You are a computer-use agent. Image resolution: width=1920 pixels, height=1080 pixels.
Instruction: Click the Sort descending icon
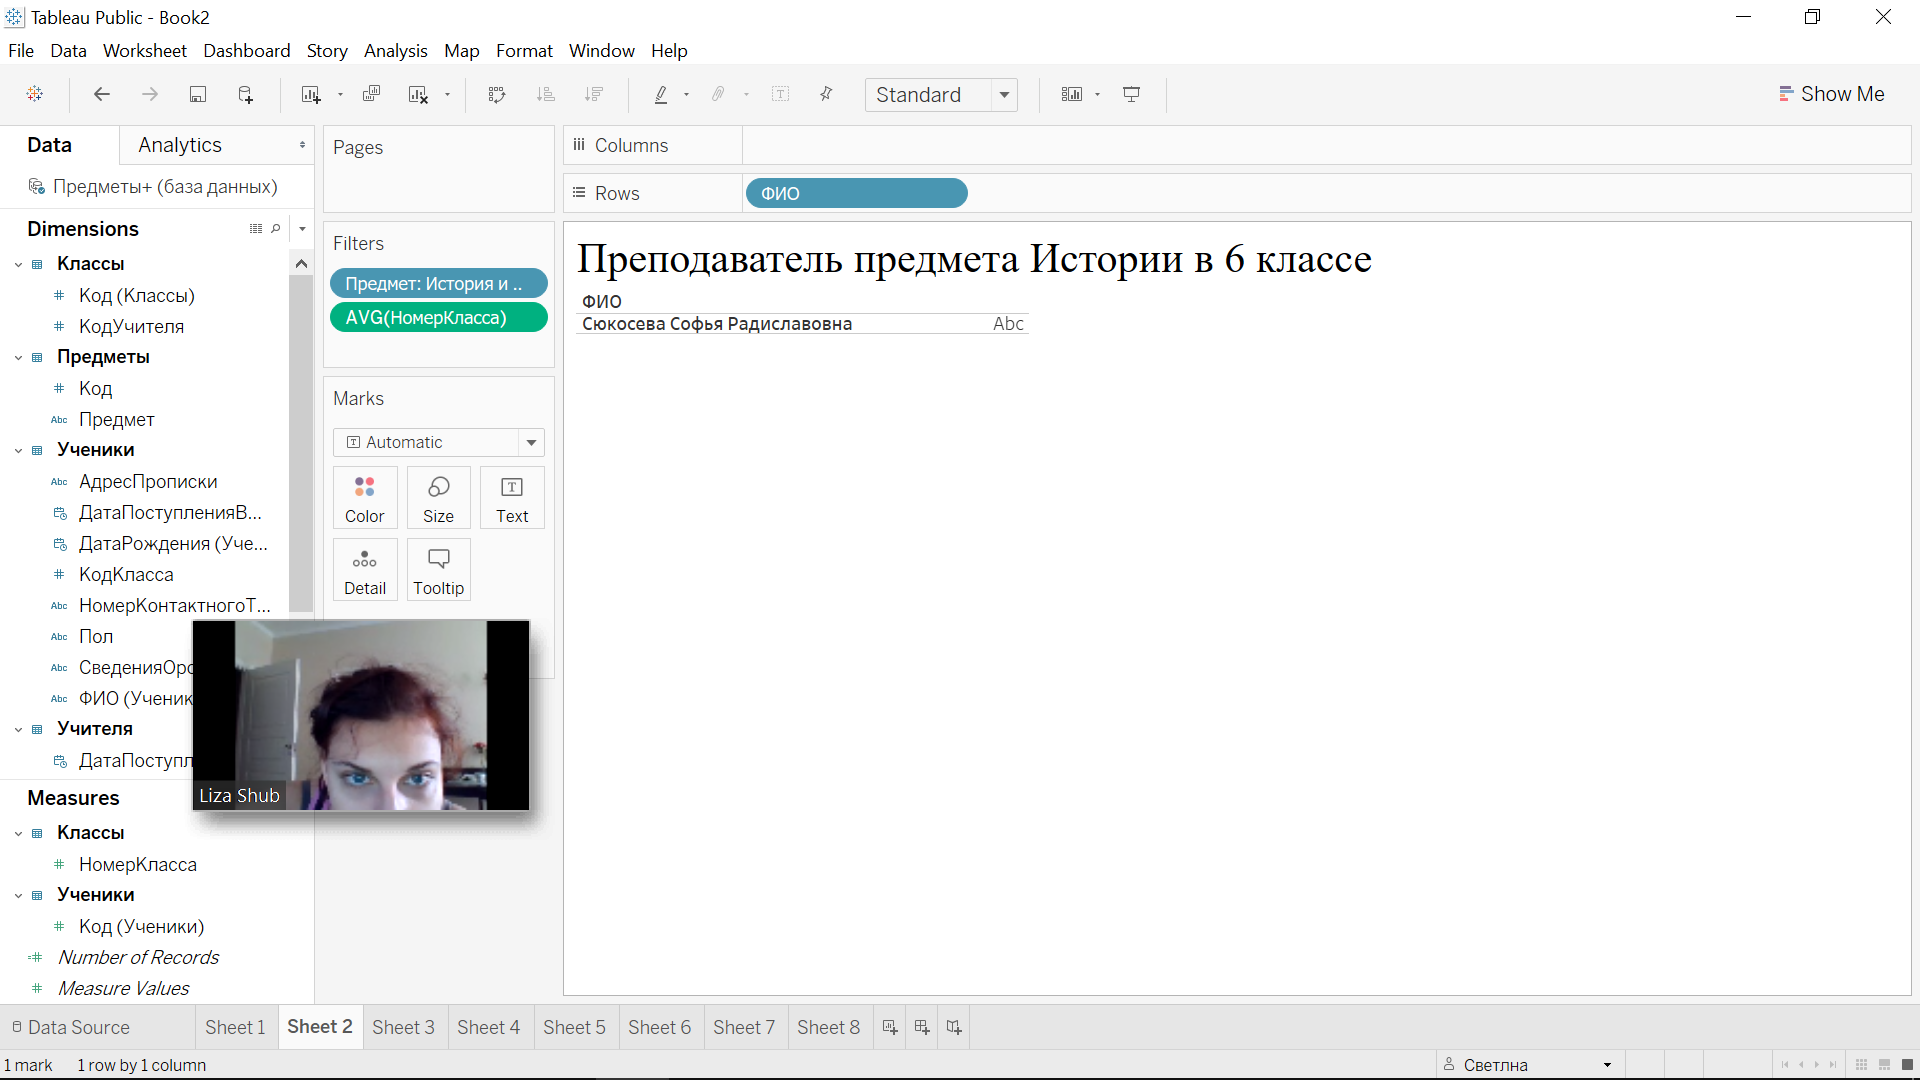click(593, 94)
